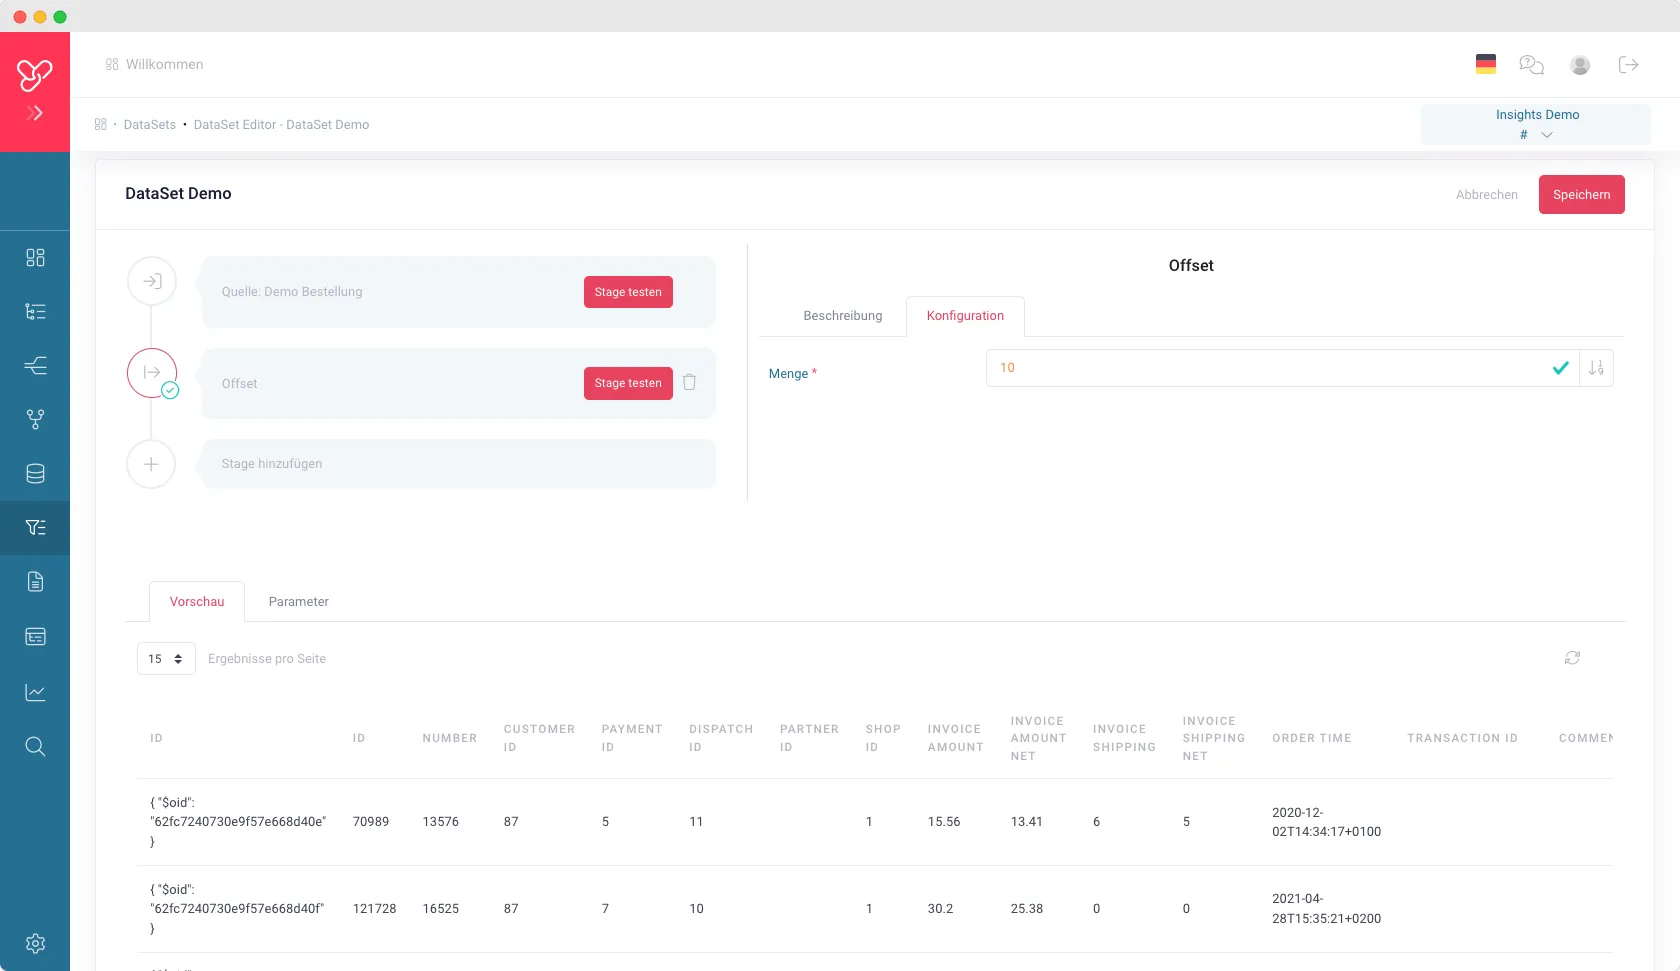Image resolution: width=1680 pixels, height=971 pixels.
Task: Switch to the Parameter tab
Action: (298, 602)
